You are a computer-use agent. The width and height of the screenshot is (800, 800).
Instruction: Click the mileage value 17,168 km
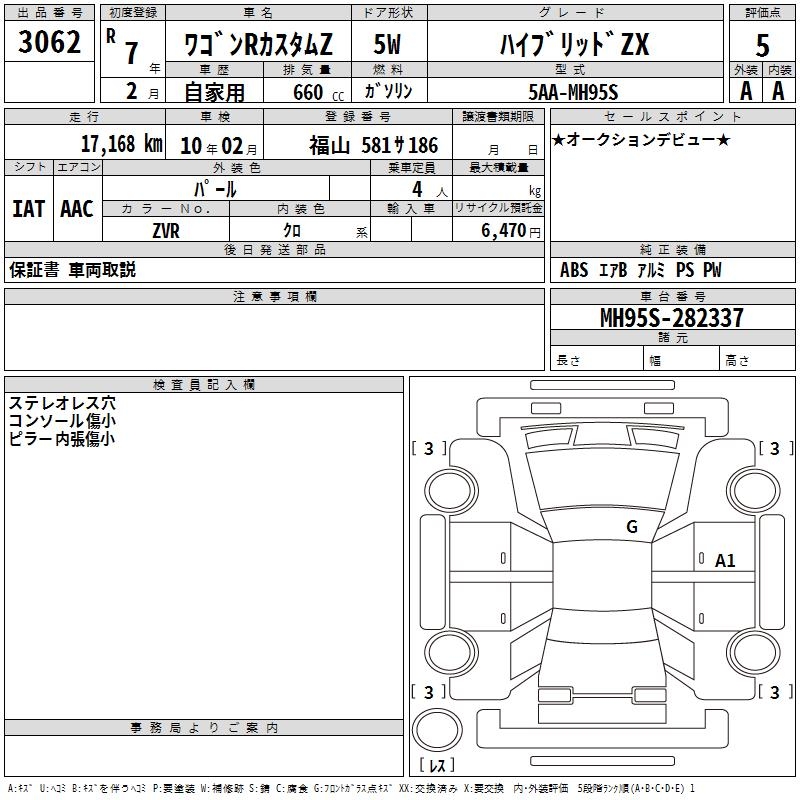click(x=120, y=145)
